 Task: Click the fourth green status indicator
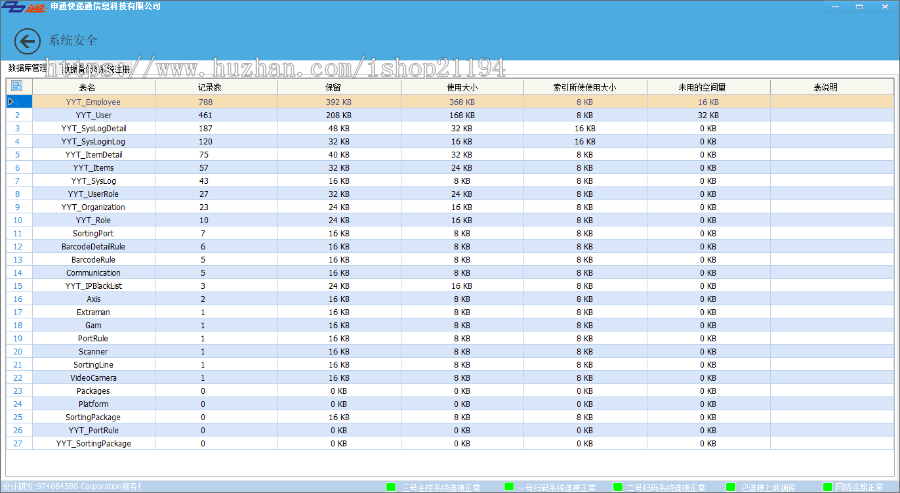[x=730, y=487]
